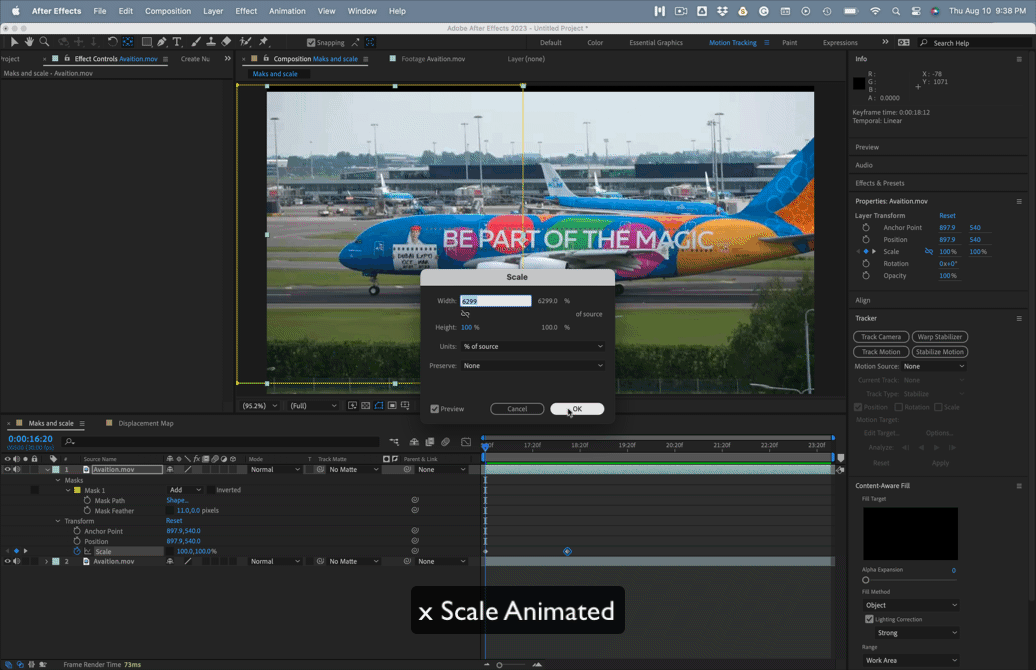This screenshot has height=670, width=1036.
Task: Click the Scale stopwatch in timeline
Action: 77,551
